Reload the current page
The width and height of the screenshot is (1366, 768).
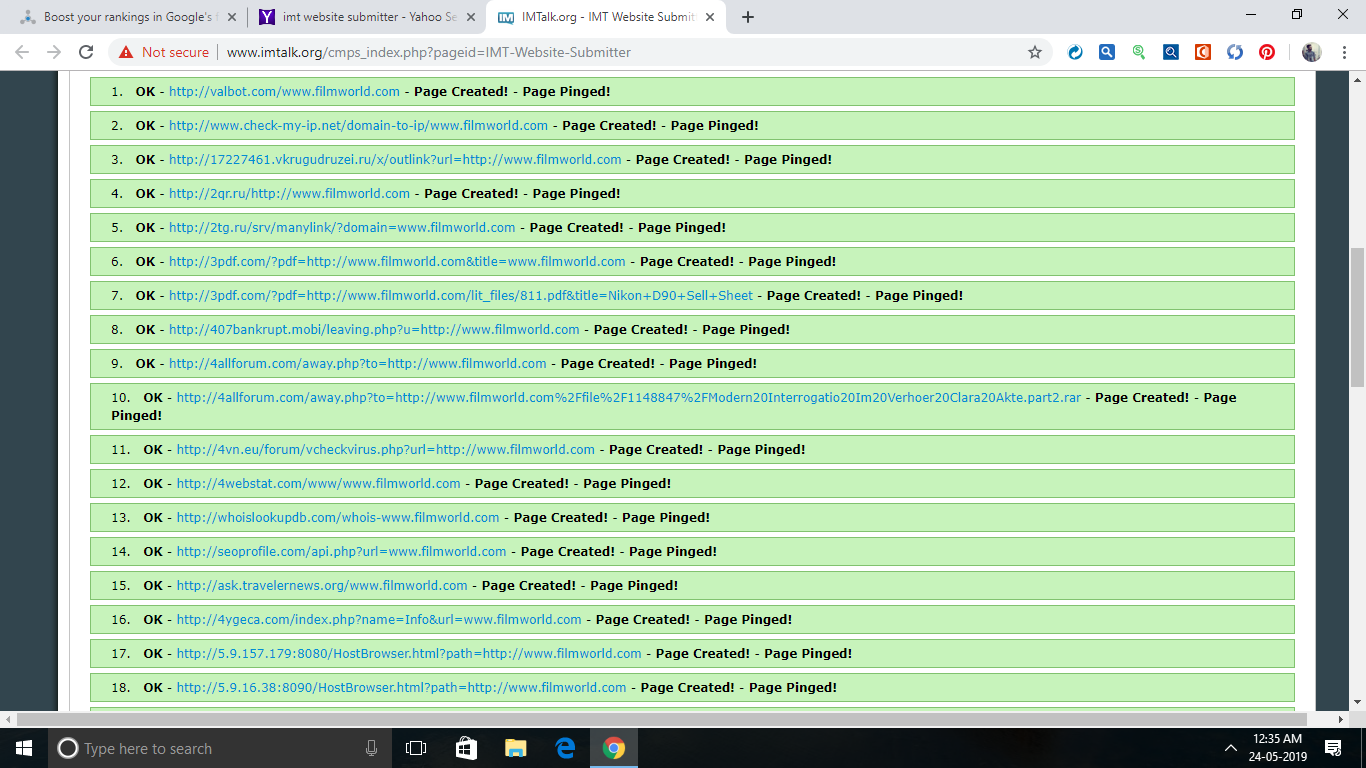(86, 52)
